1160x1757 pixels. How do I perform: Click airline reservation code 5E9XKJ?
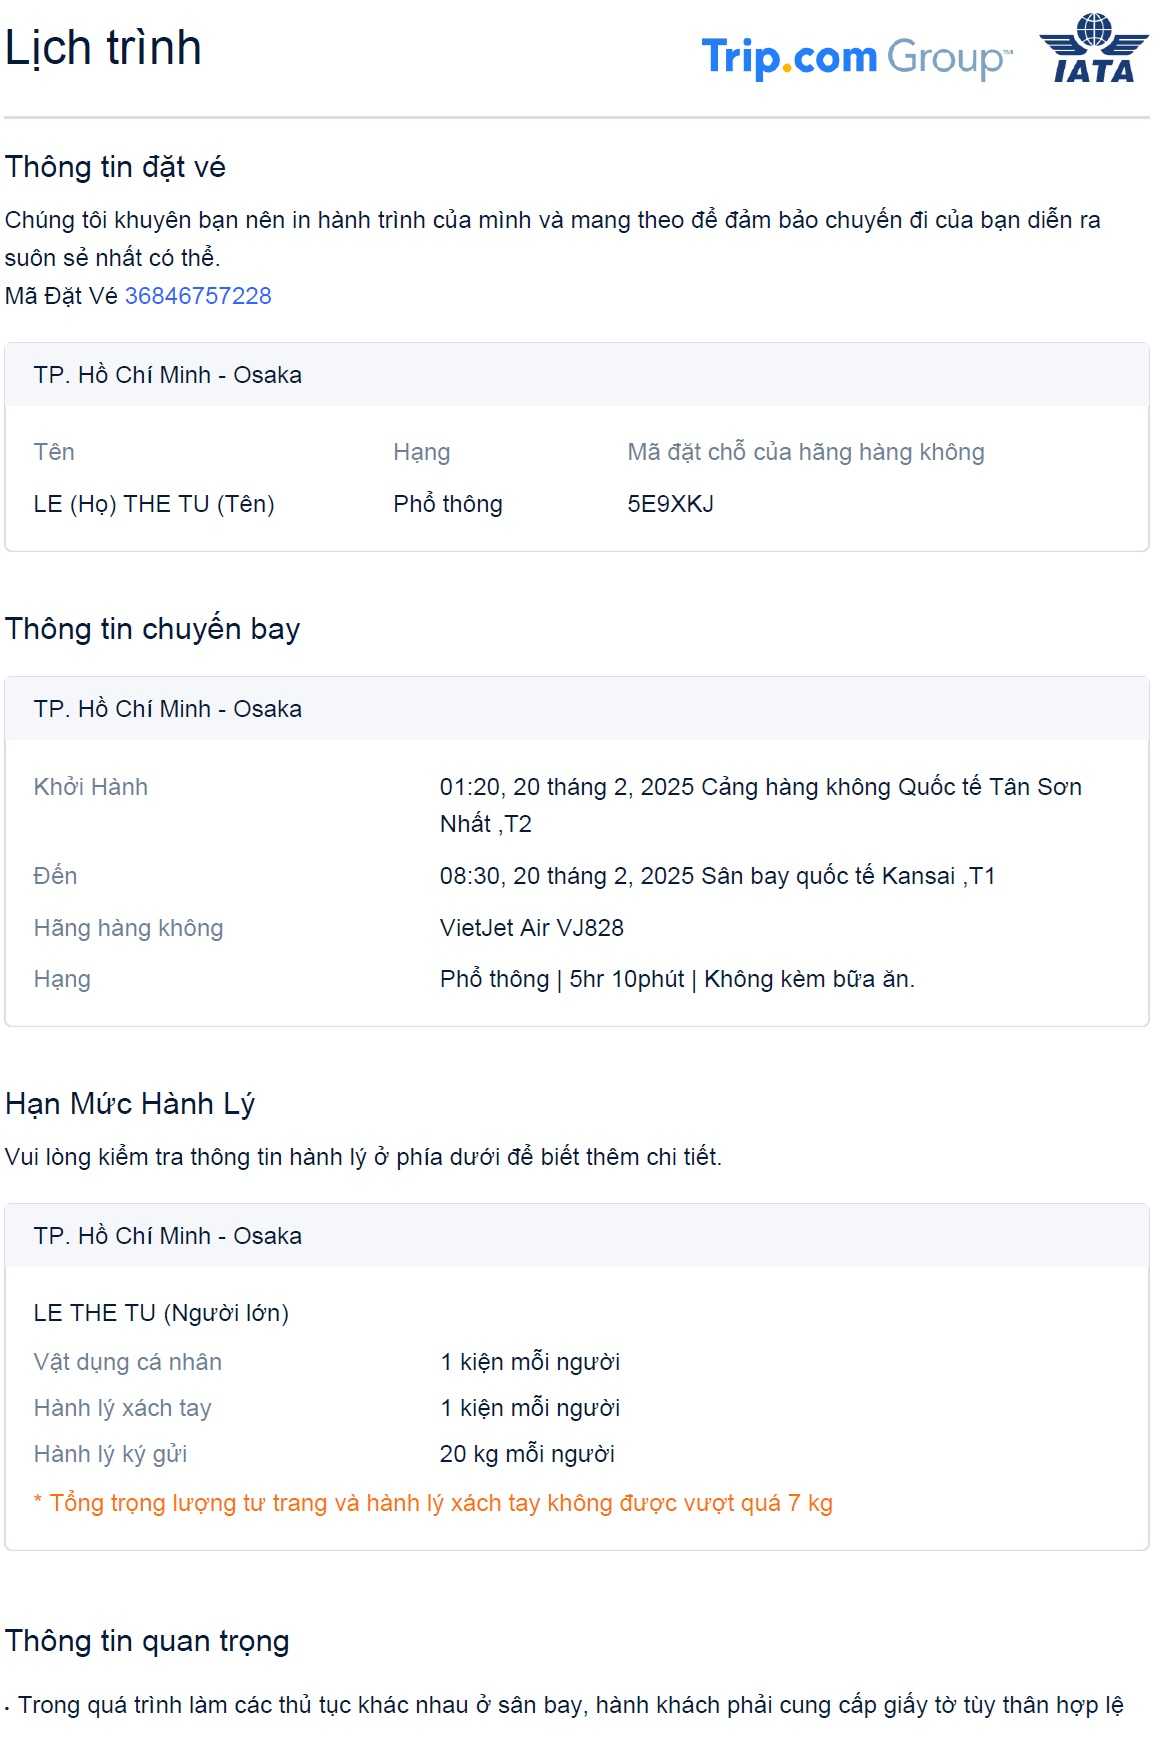670,504
